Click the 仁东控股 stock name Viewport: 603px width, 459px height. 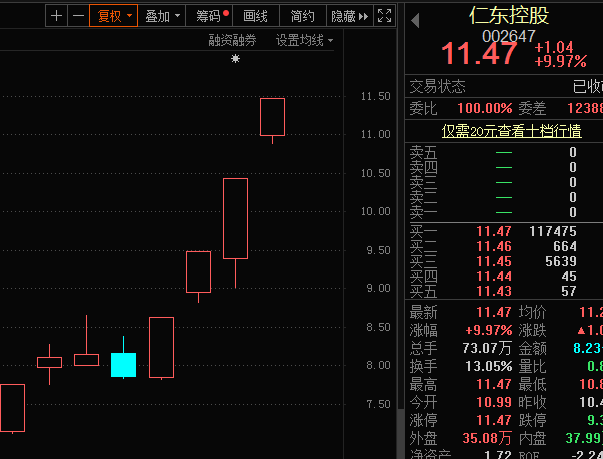(509, 15)
